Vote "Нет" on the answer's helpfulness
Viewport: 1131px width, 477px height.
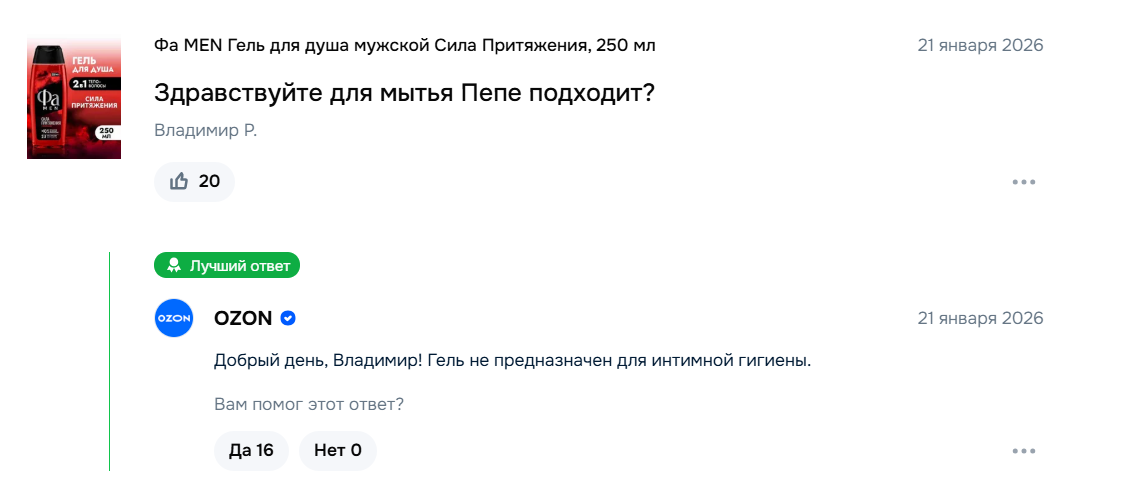click(x=338, y=450)
